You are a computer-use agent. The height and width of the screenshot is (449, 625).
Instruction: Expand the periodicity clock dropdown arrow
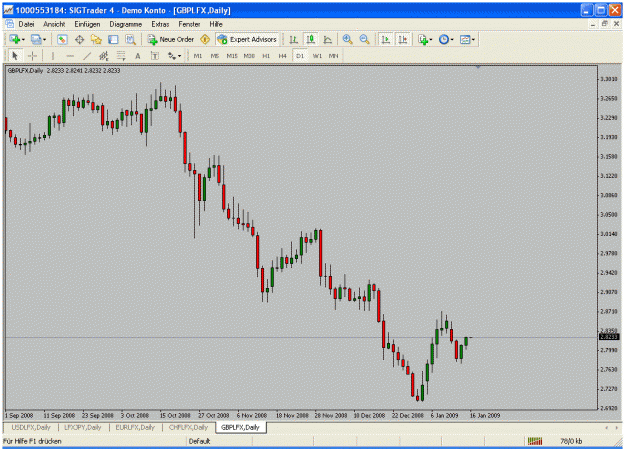click(452, 39)
